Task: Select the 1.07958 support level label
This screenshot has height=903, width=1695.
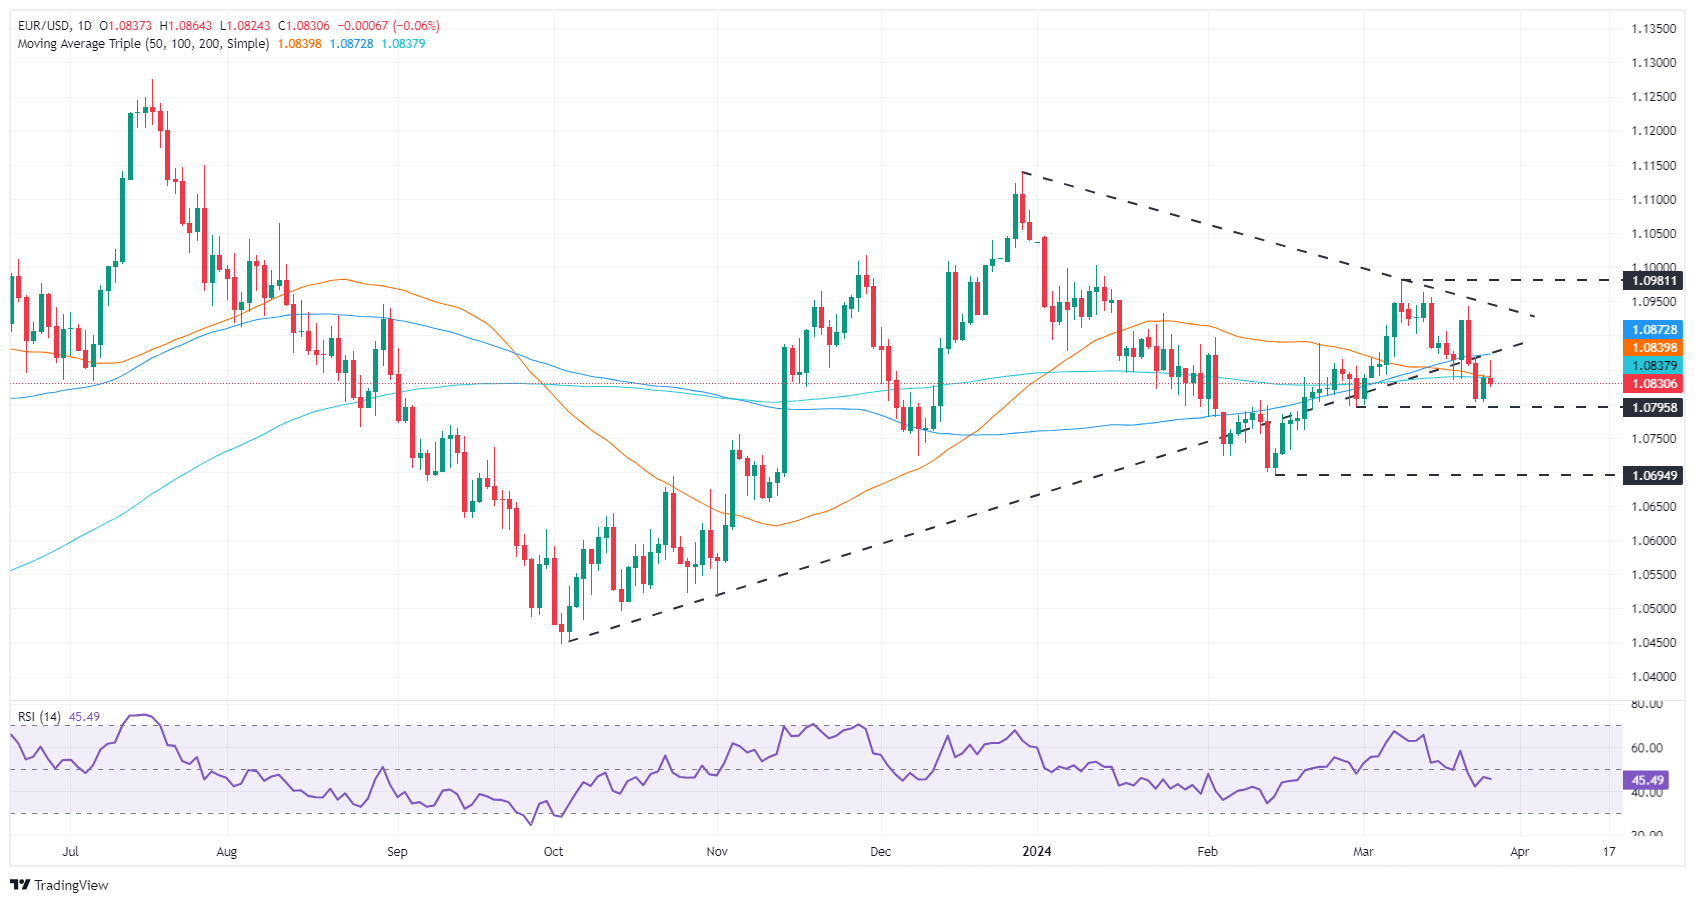Action: [1654, 408]
